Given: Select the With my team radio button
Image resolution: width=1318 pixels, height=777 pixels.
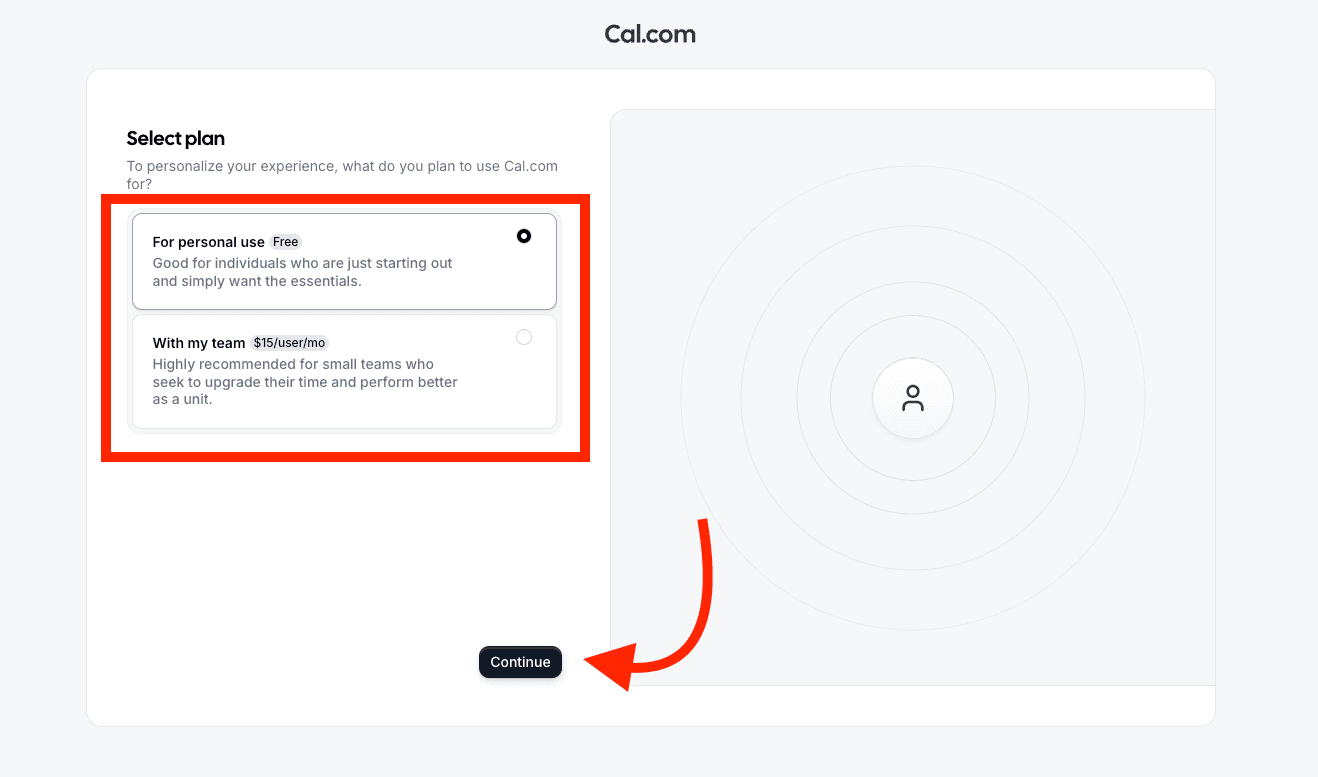Looking at the screenshot, I should click(524, 337).
